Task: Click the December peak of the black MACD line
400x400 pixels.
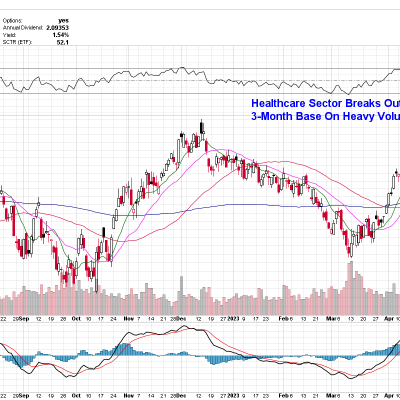Action: (184, 326)
